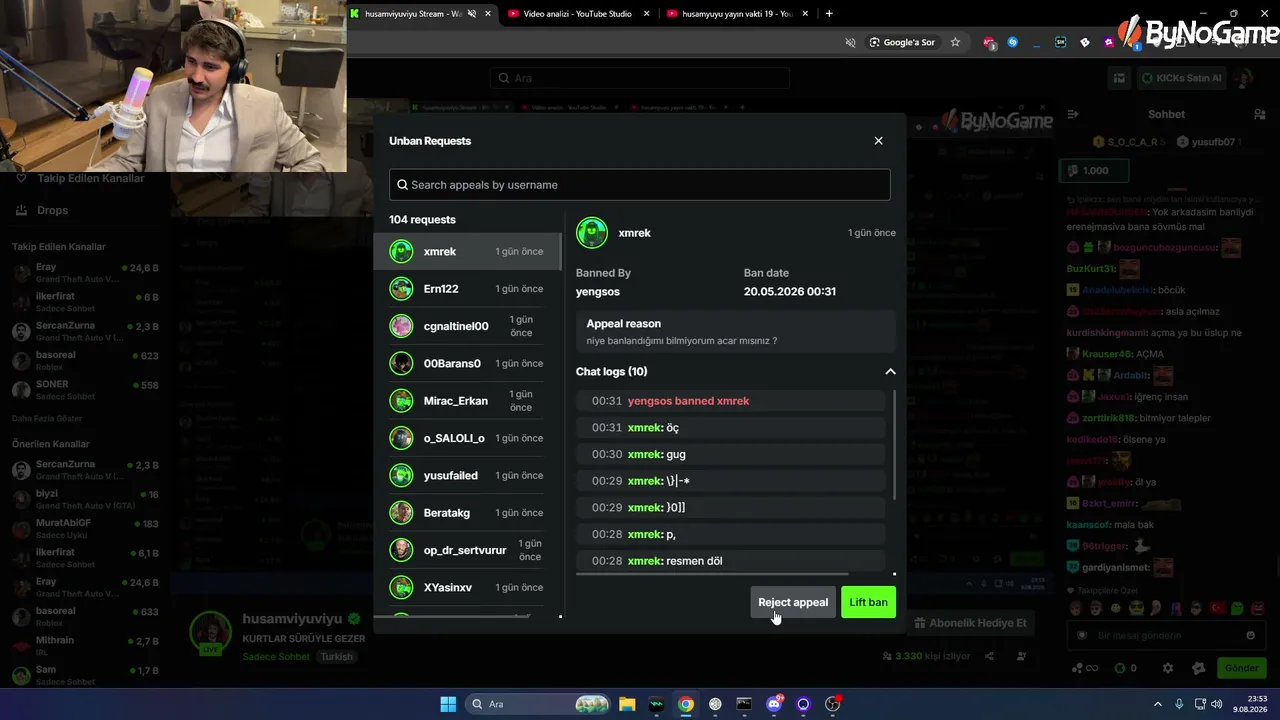Insert the sunglasses face emote
The width and height of the screenshot is (1280, 720).
[1136, 608]
